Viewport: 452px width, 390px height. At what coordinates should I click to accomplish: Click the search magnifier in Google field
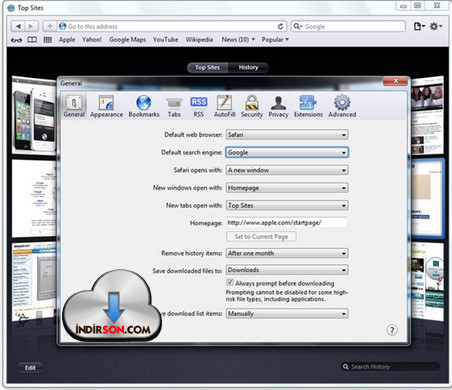point(297,26)
